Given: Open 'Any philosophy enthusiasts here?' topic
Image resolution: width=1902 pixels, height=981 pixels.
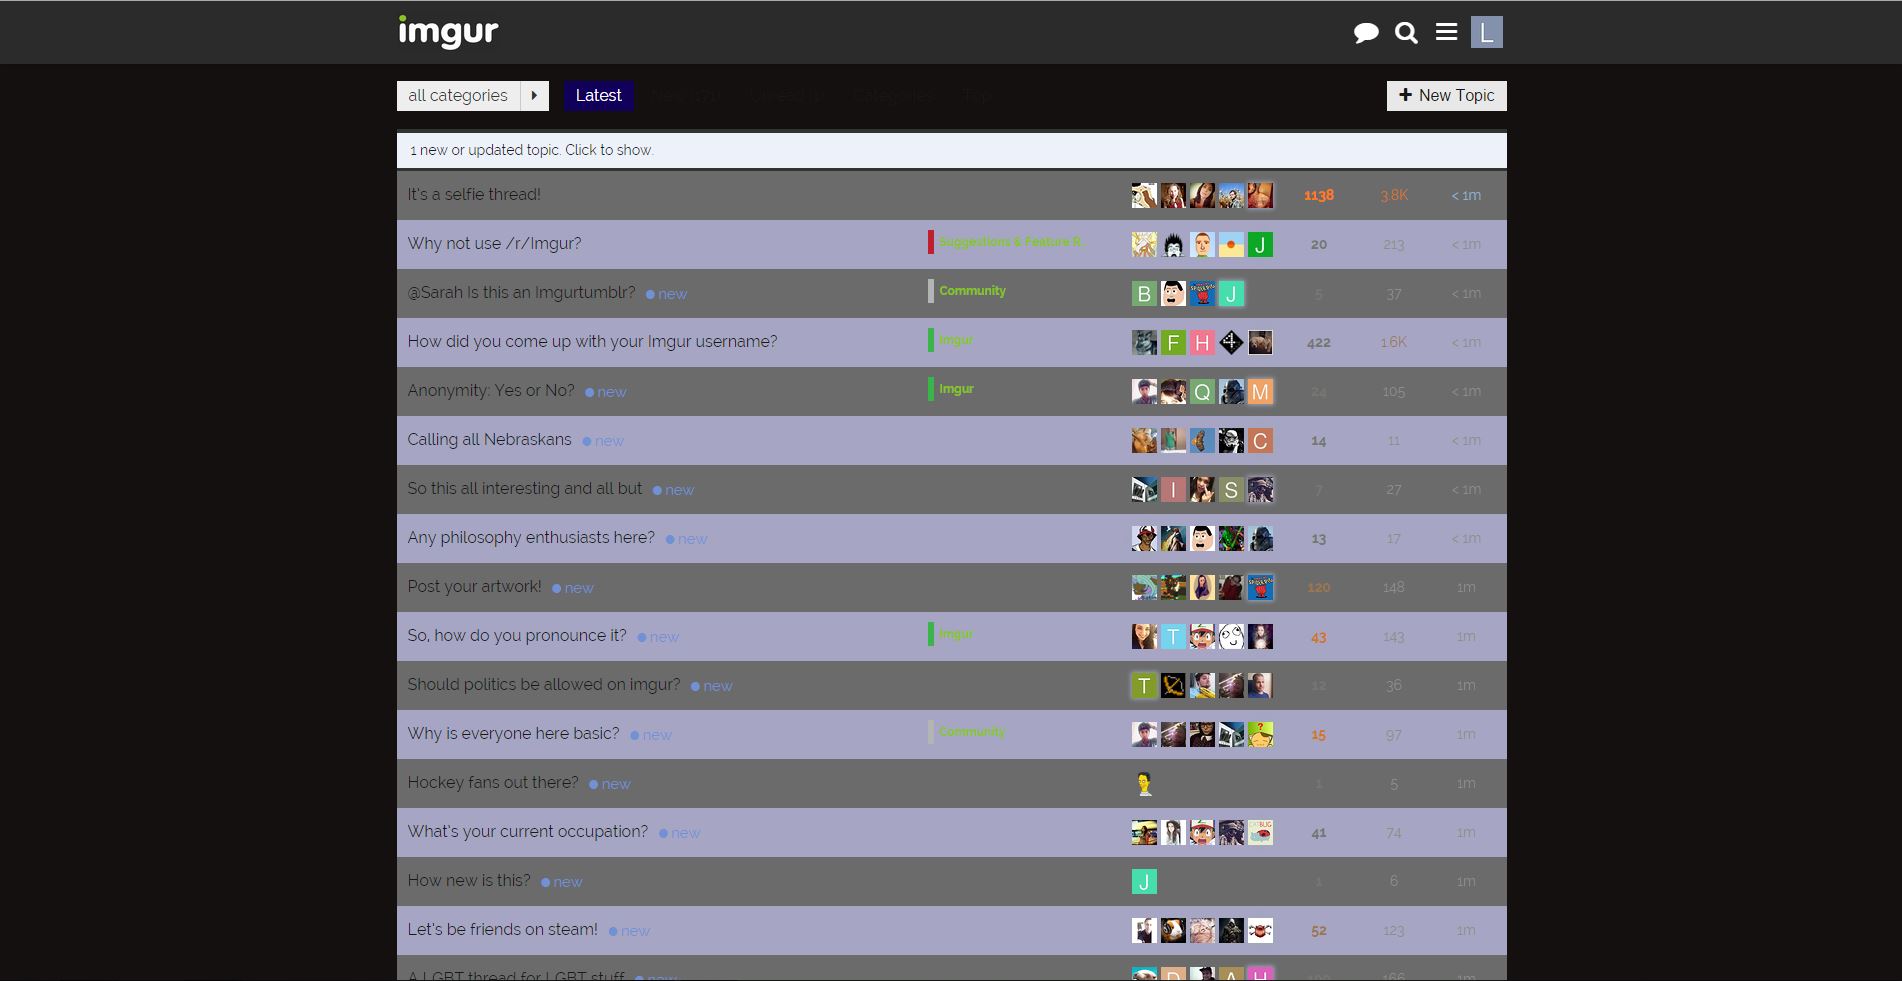Looking at the screenshot, I should coord(531,537).
